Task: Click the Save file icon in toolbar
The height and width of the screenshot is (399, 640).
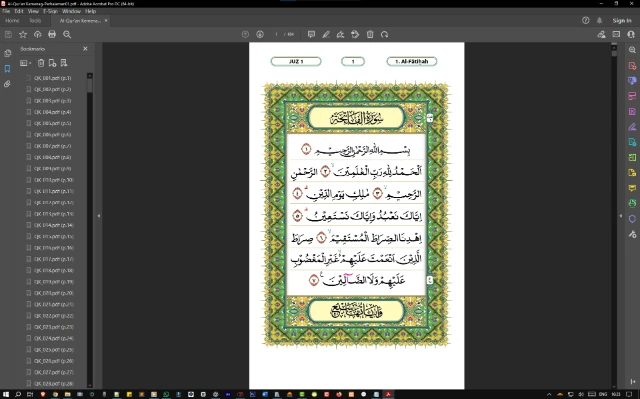Action: (x=8, y=35)
